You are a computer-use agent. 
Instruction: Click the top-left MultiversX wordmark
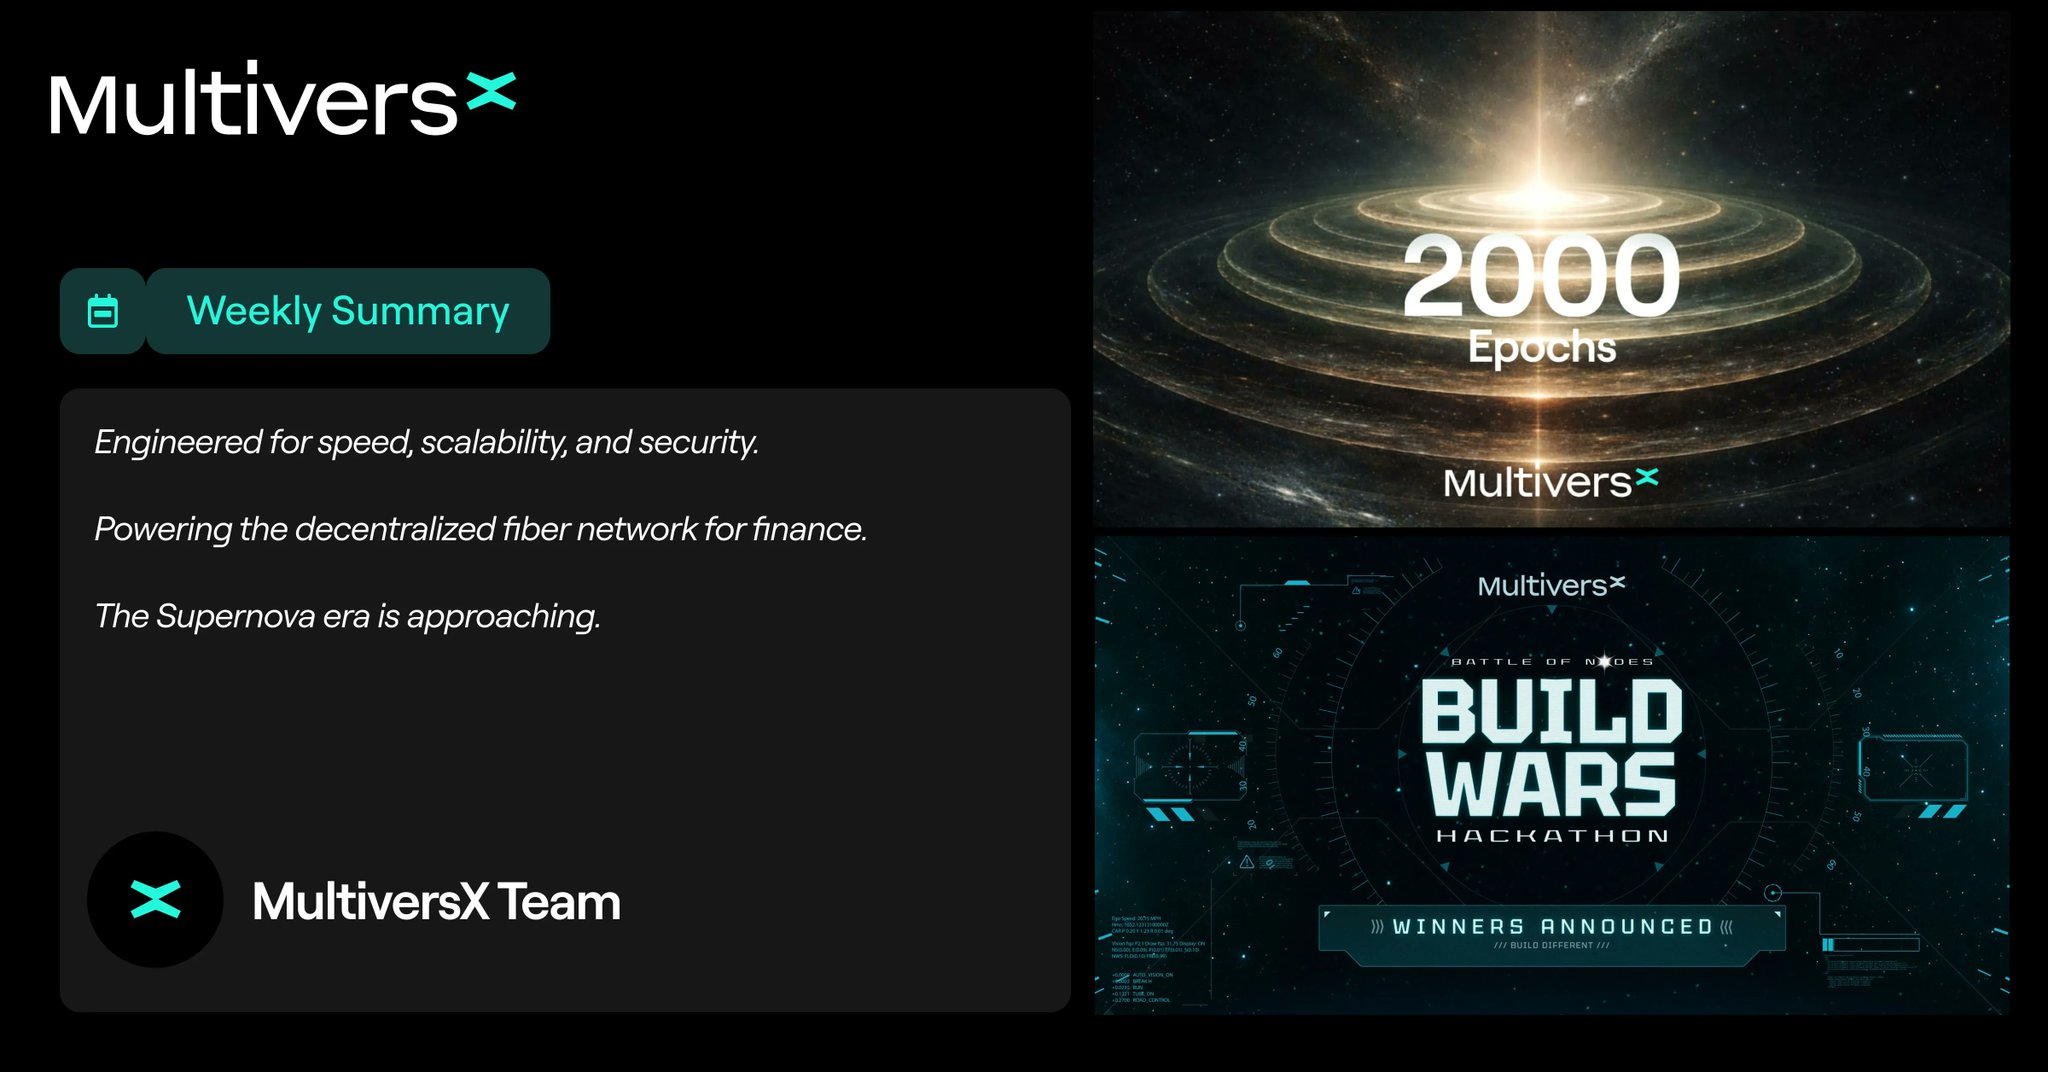282,99
